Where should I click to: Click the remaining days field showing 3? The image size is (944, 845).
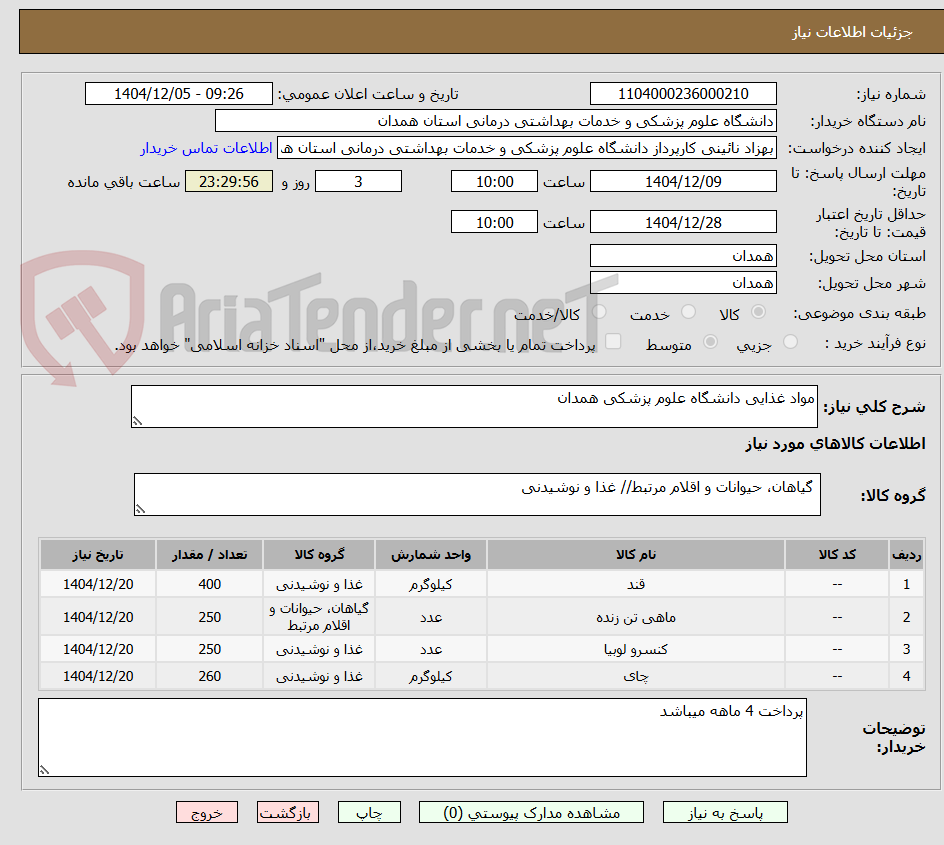pyautogui.click(x=358, y=181)
